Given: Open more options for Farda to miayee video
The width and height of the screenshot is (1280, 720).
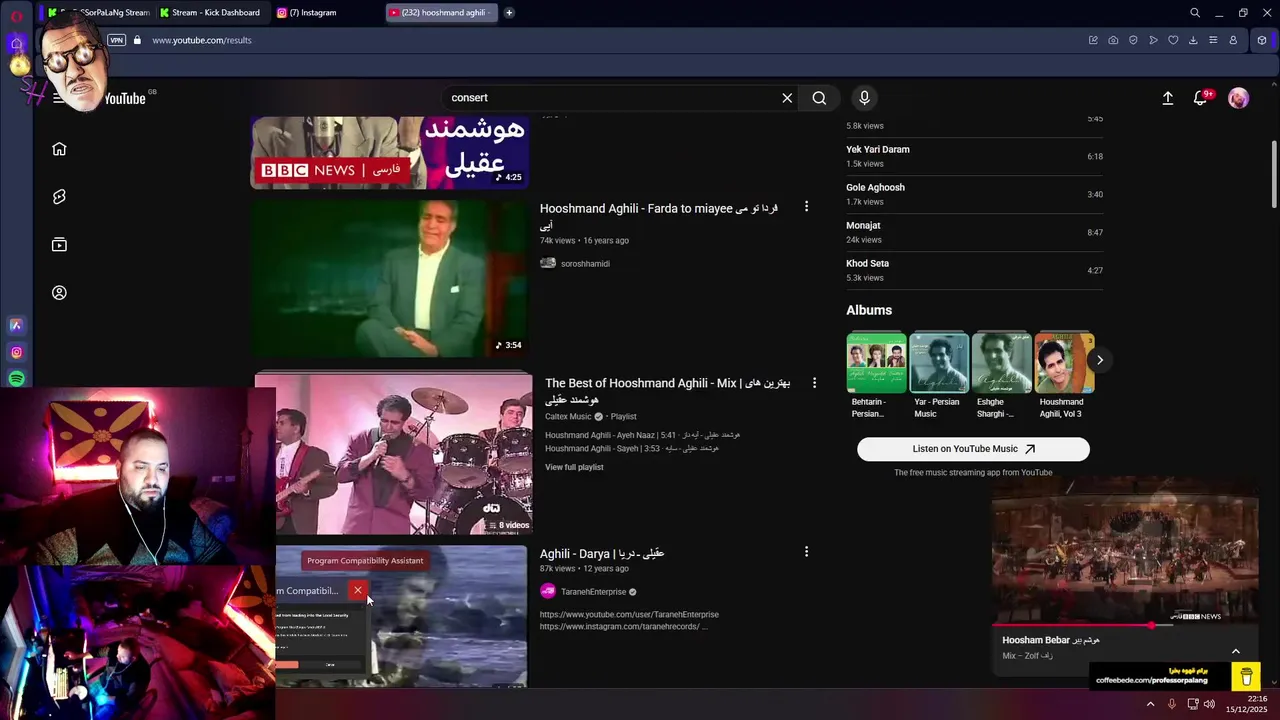Looking at the screenshot, I should 806,207.
